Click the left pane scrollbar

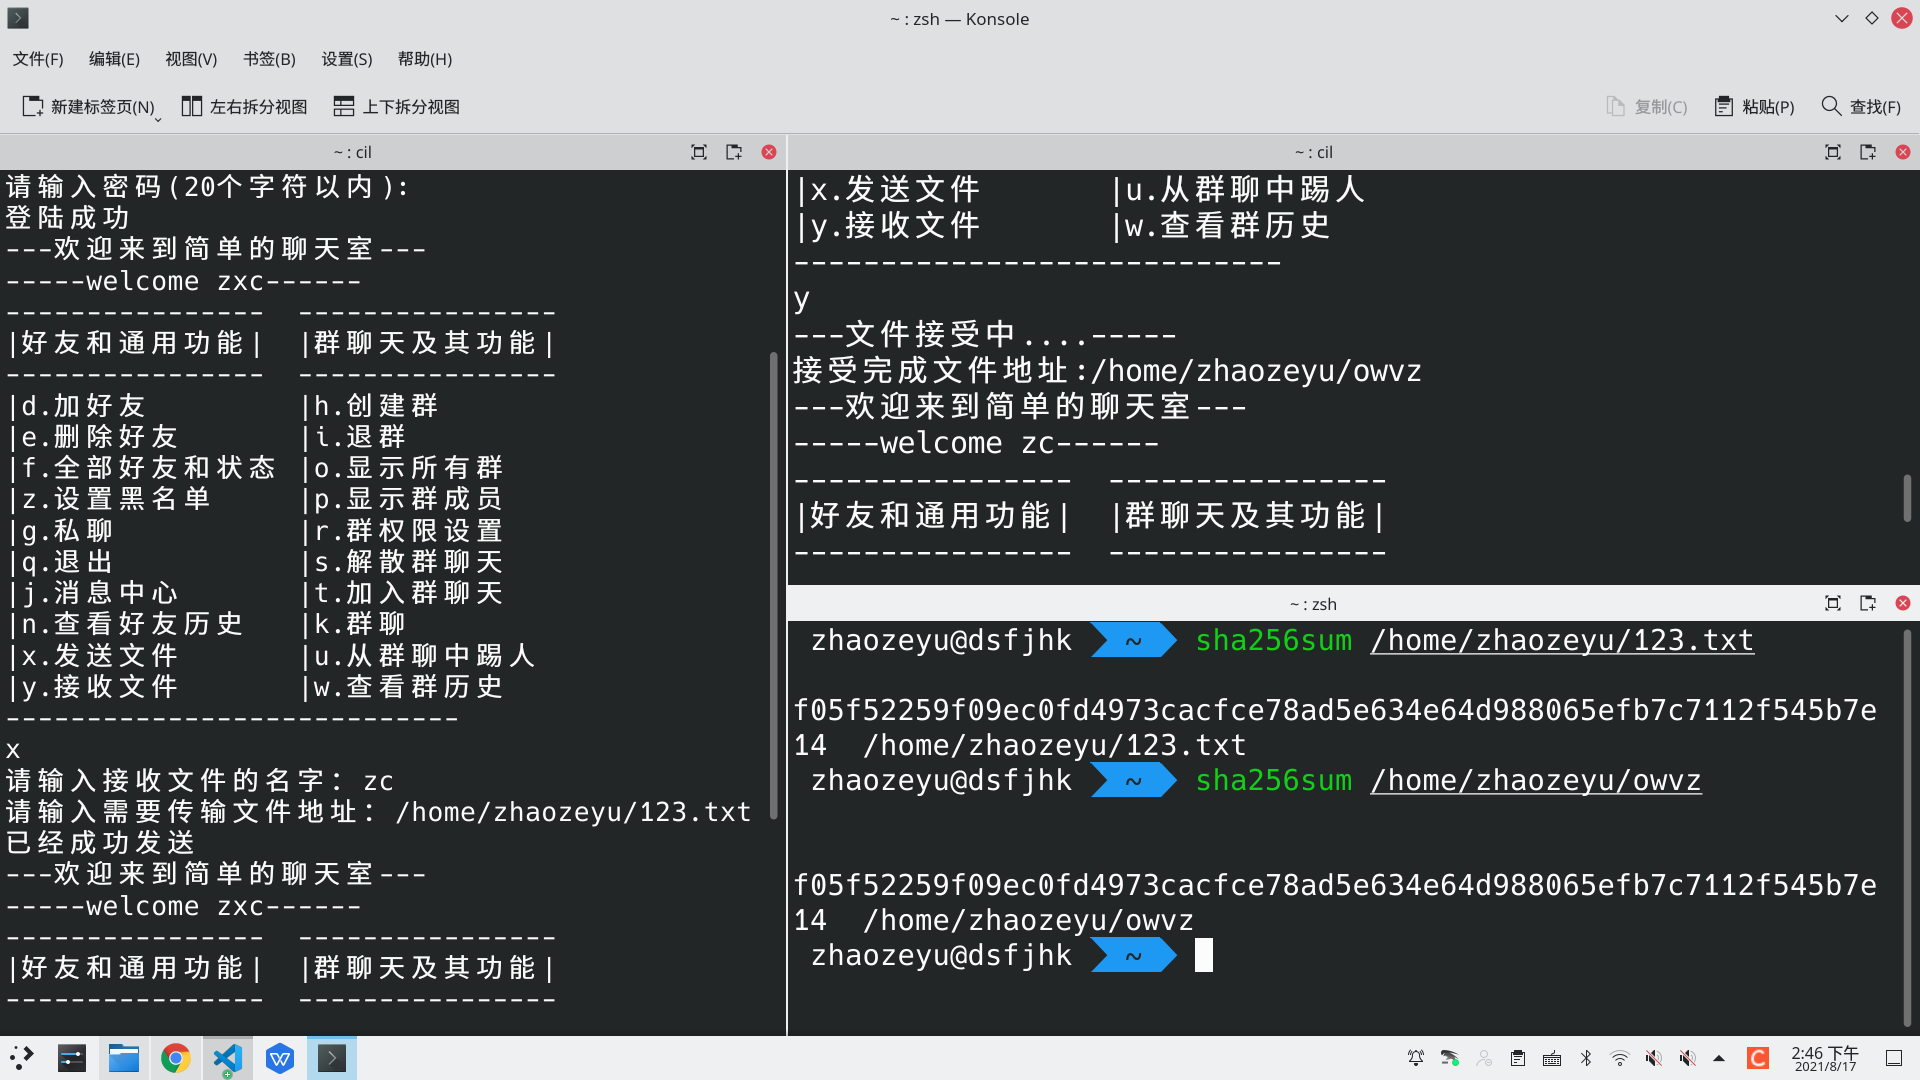coord(774,586)
